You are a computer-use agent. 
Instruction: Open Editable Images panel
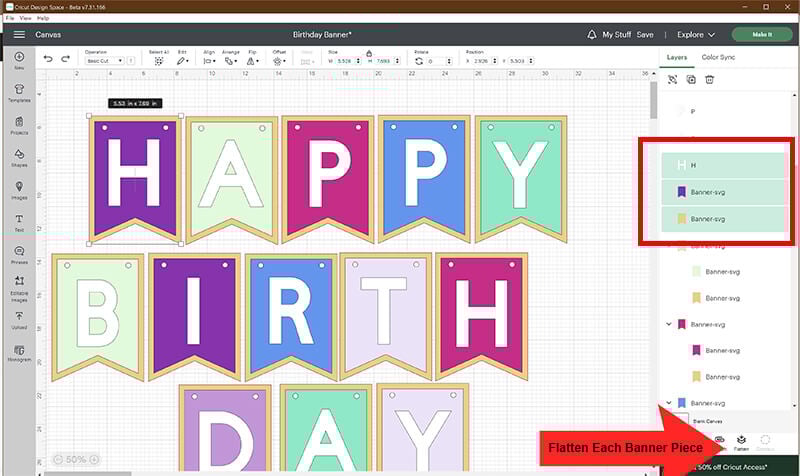[19, 289]
